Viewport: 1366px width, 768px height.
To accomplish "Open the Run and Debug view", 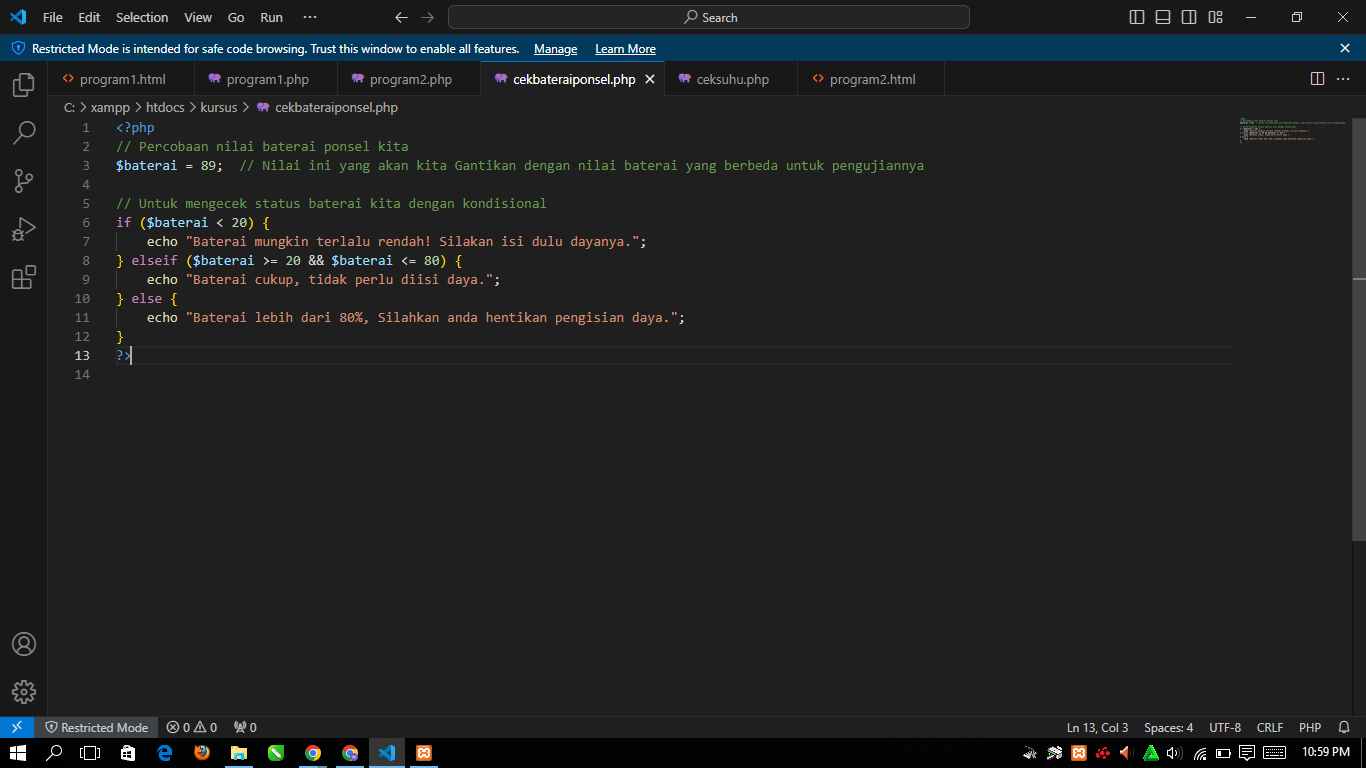I will [x=24, y=229].
